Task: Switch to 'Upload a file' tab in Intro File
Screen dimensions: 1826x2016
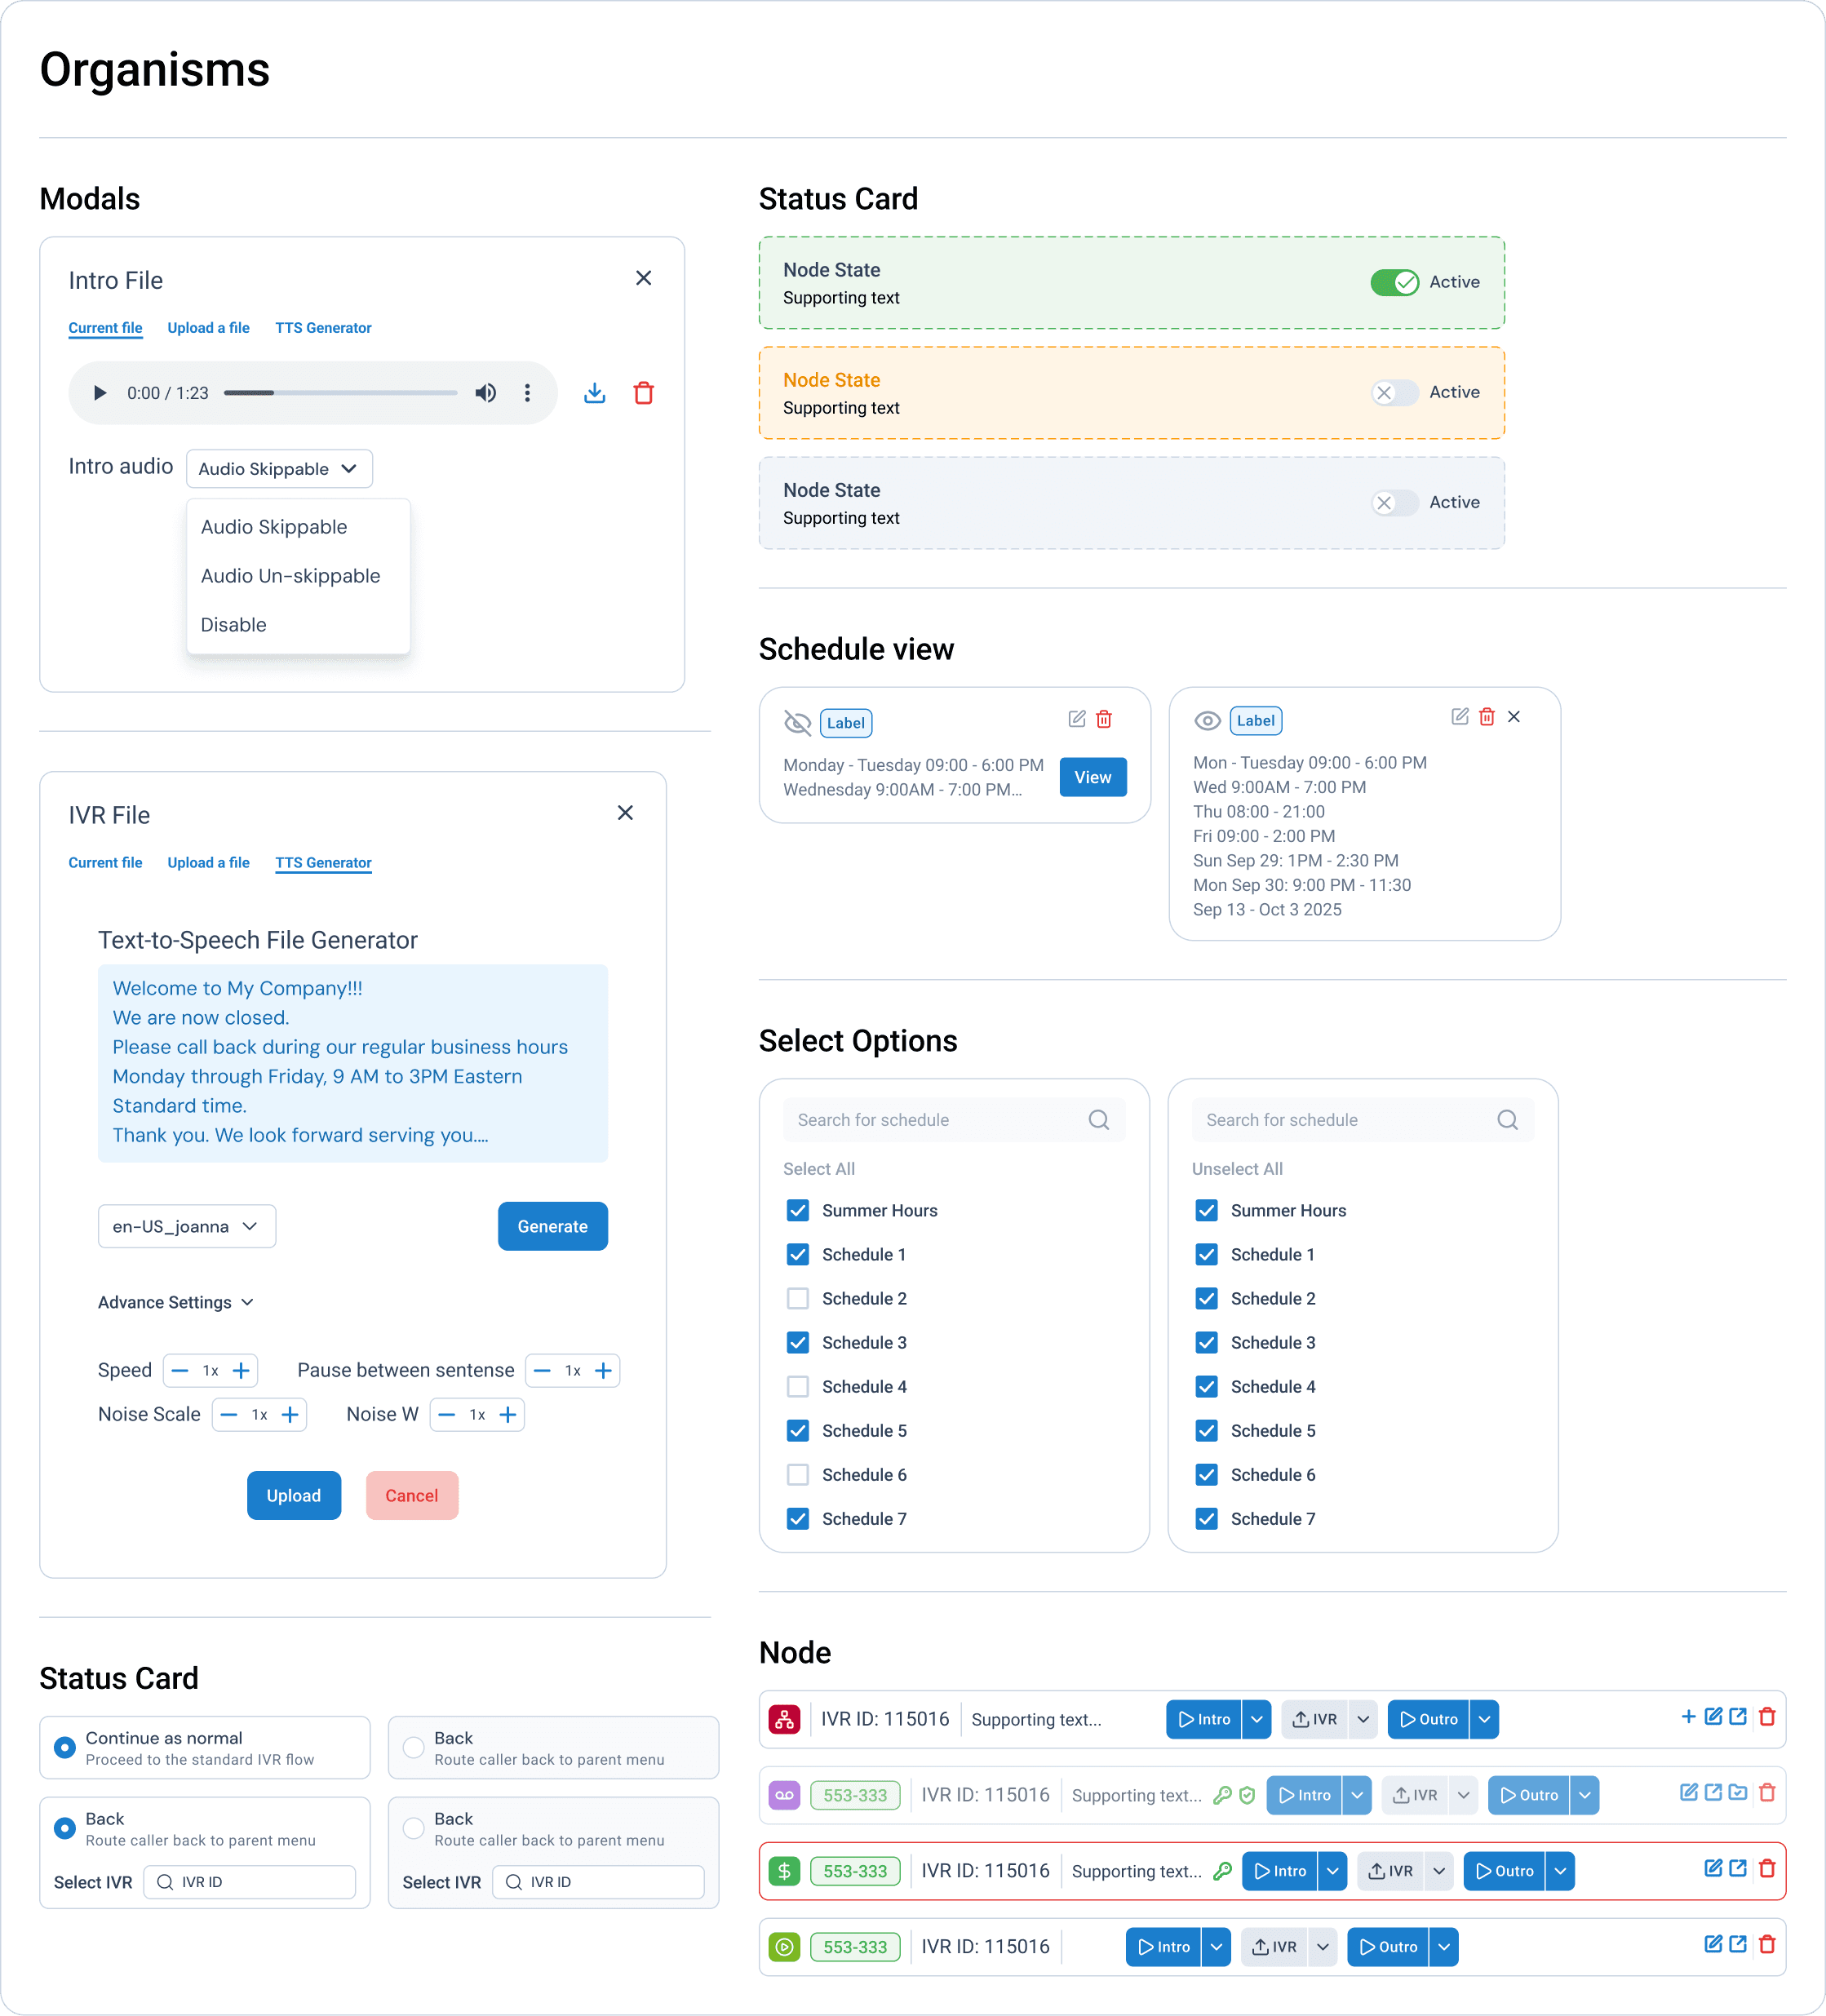Action: tap(208, 328)
